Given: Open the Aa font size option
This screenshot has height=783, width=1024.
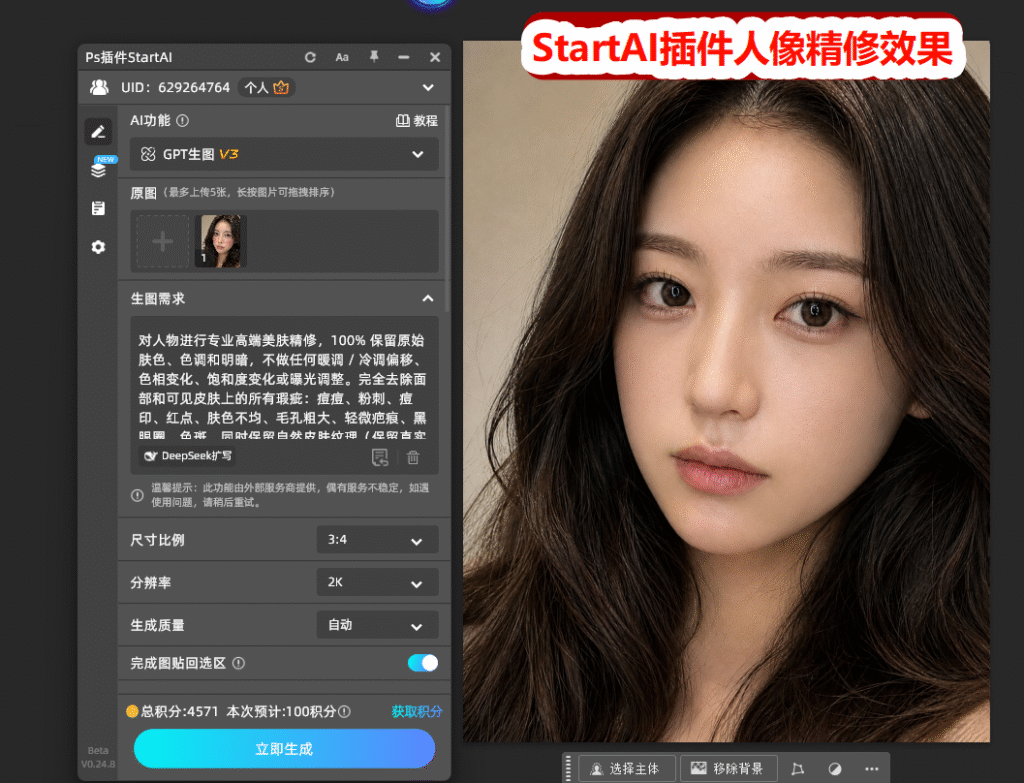Looking at the screenshot, I should point(342,57).
